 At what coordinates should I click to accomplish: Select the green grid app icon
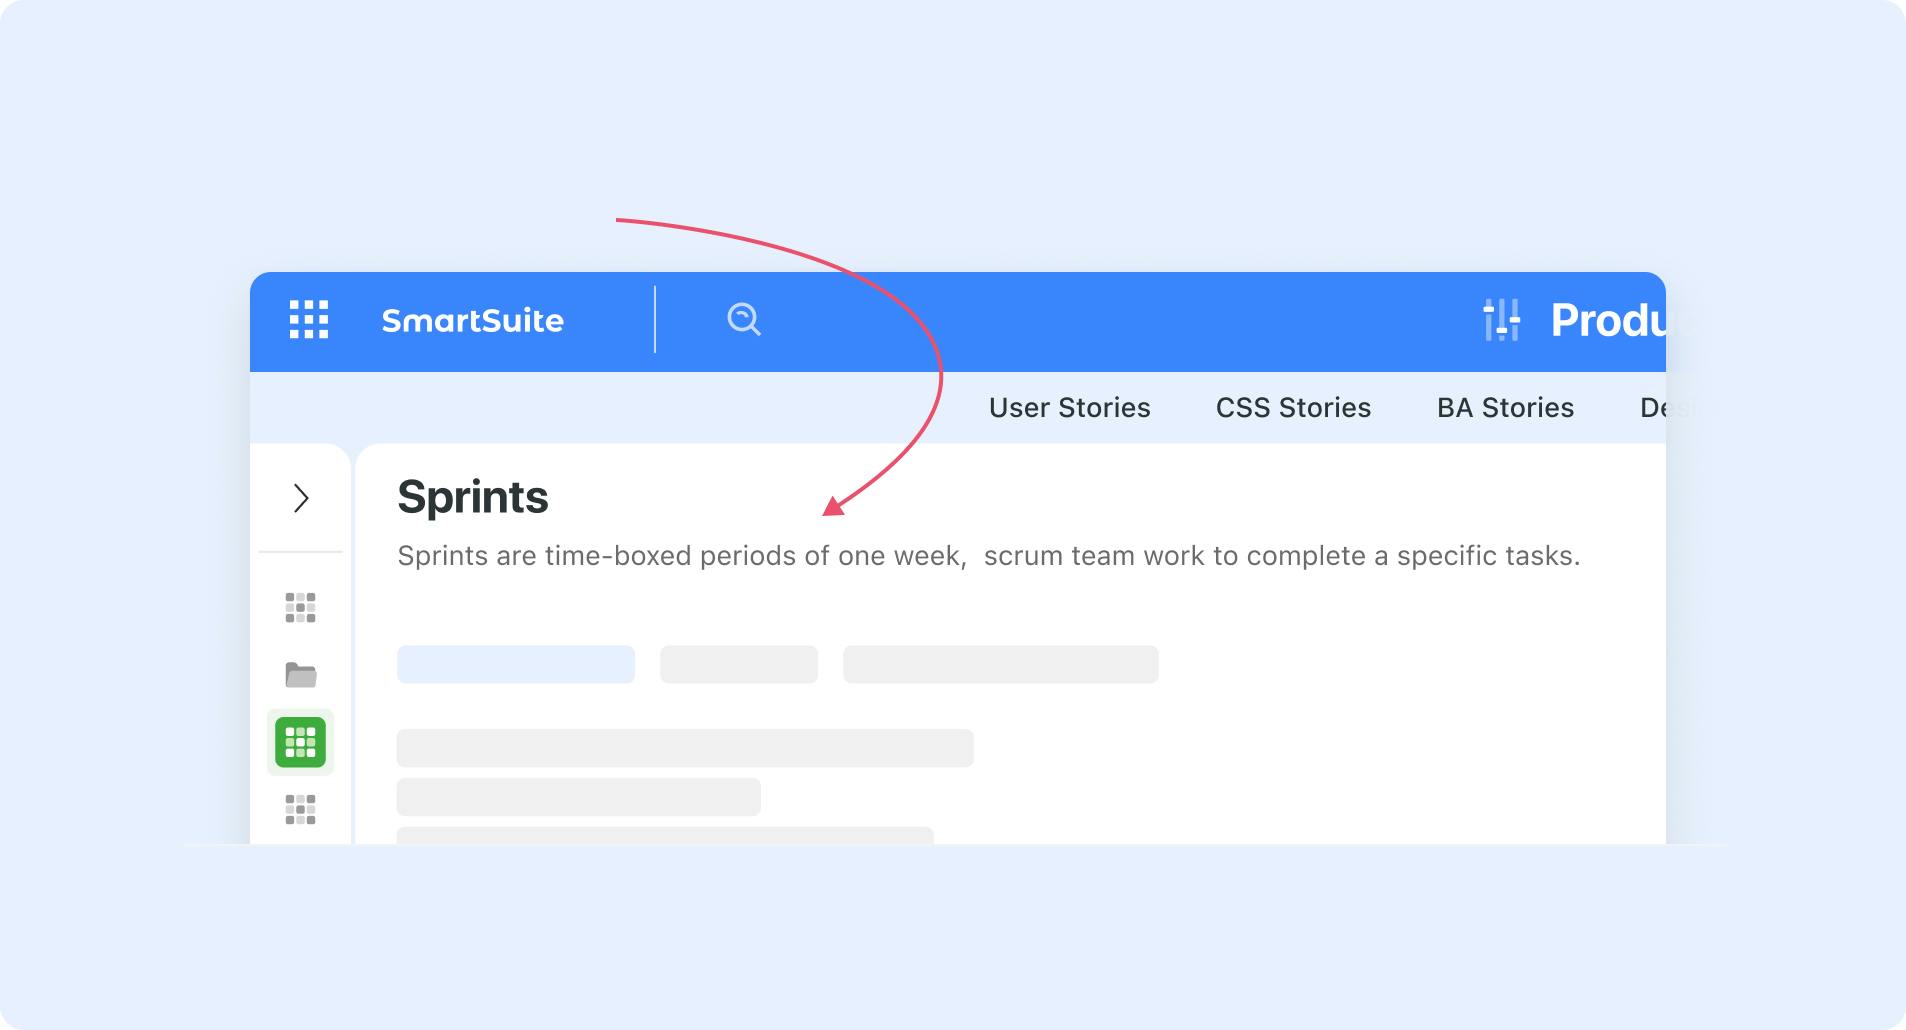(300, 742)
